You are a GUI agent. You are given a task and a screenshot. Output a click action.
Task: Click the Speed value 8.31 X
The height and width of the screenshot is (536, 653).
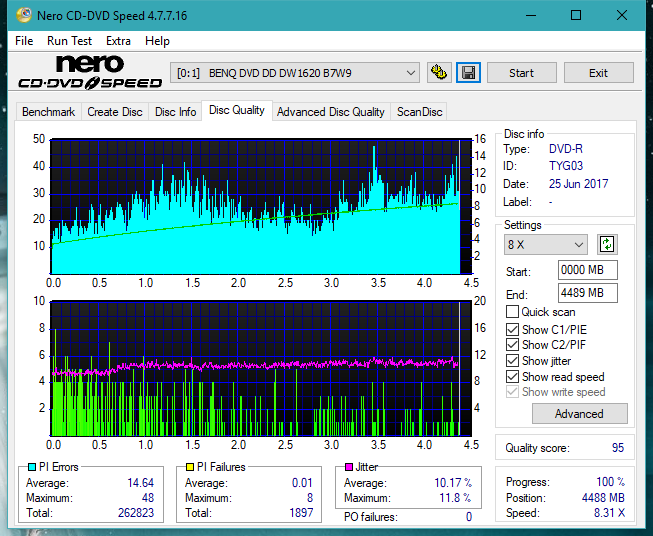(609, 513)
